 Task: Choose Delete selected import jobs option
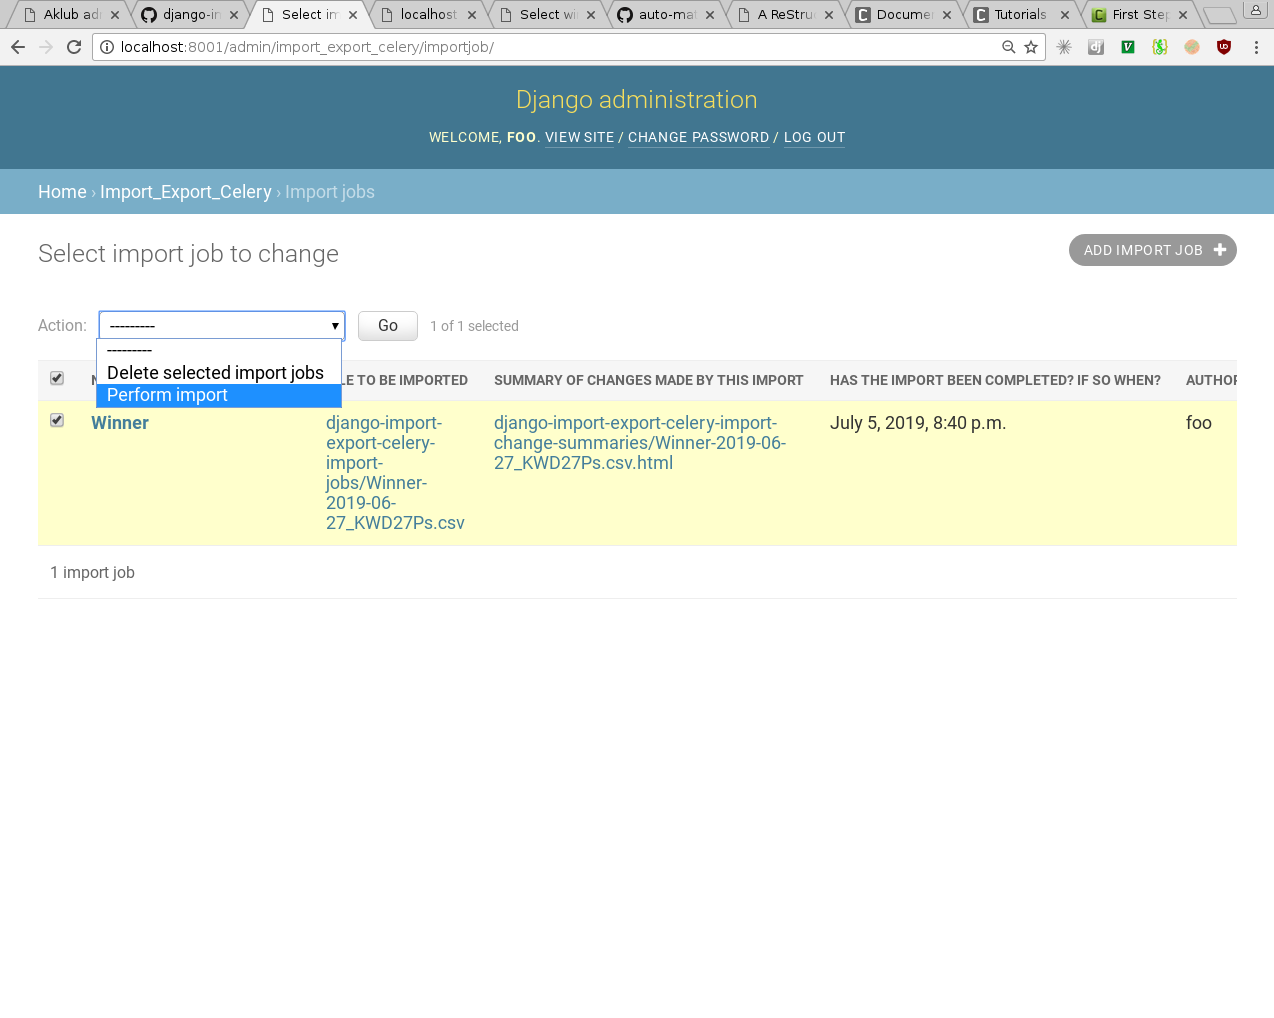[219, 373]
